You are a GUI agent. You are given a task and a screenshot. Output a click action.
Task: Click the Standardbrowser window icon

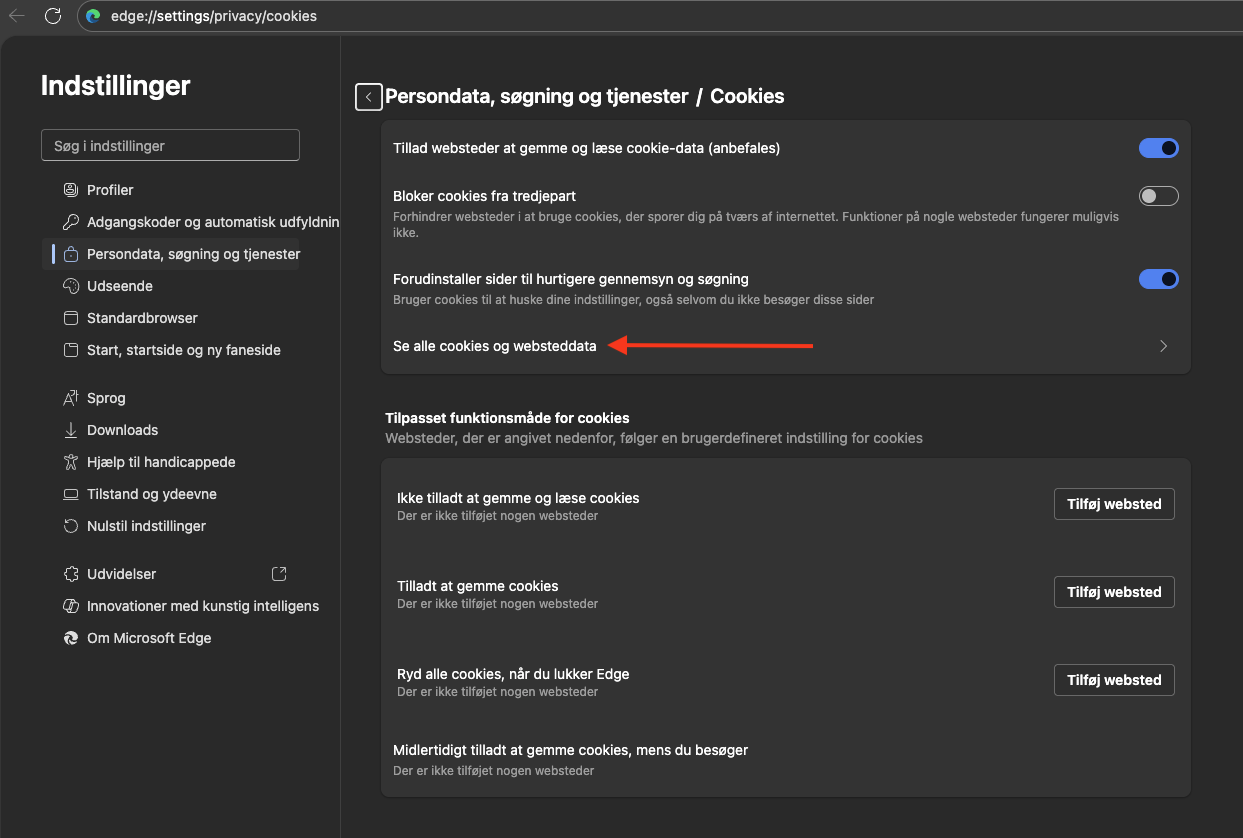tap(71, 318)
